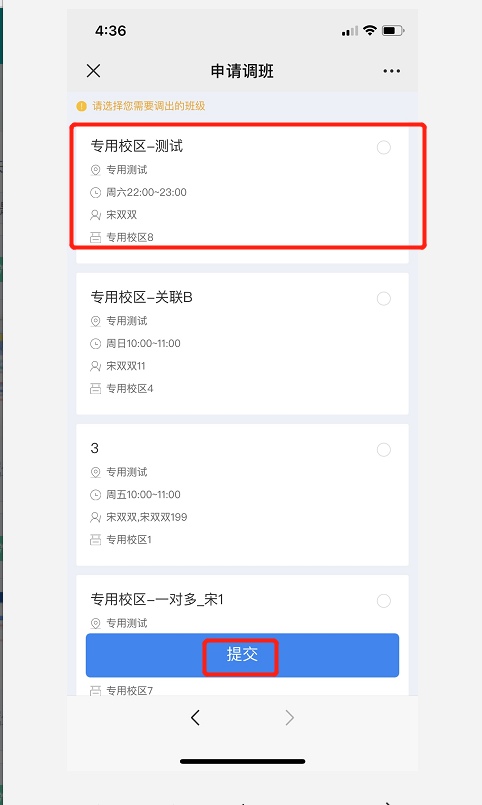Open the 专用校区-关联B class card title

pos(142,297)
